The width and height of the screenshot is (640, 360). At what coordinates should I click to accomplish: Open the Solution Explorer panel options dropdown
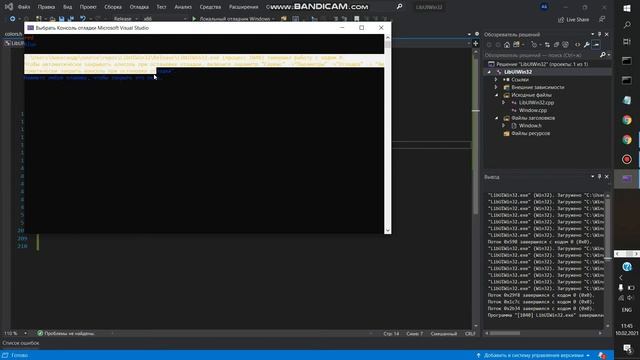click(592, 34)
